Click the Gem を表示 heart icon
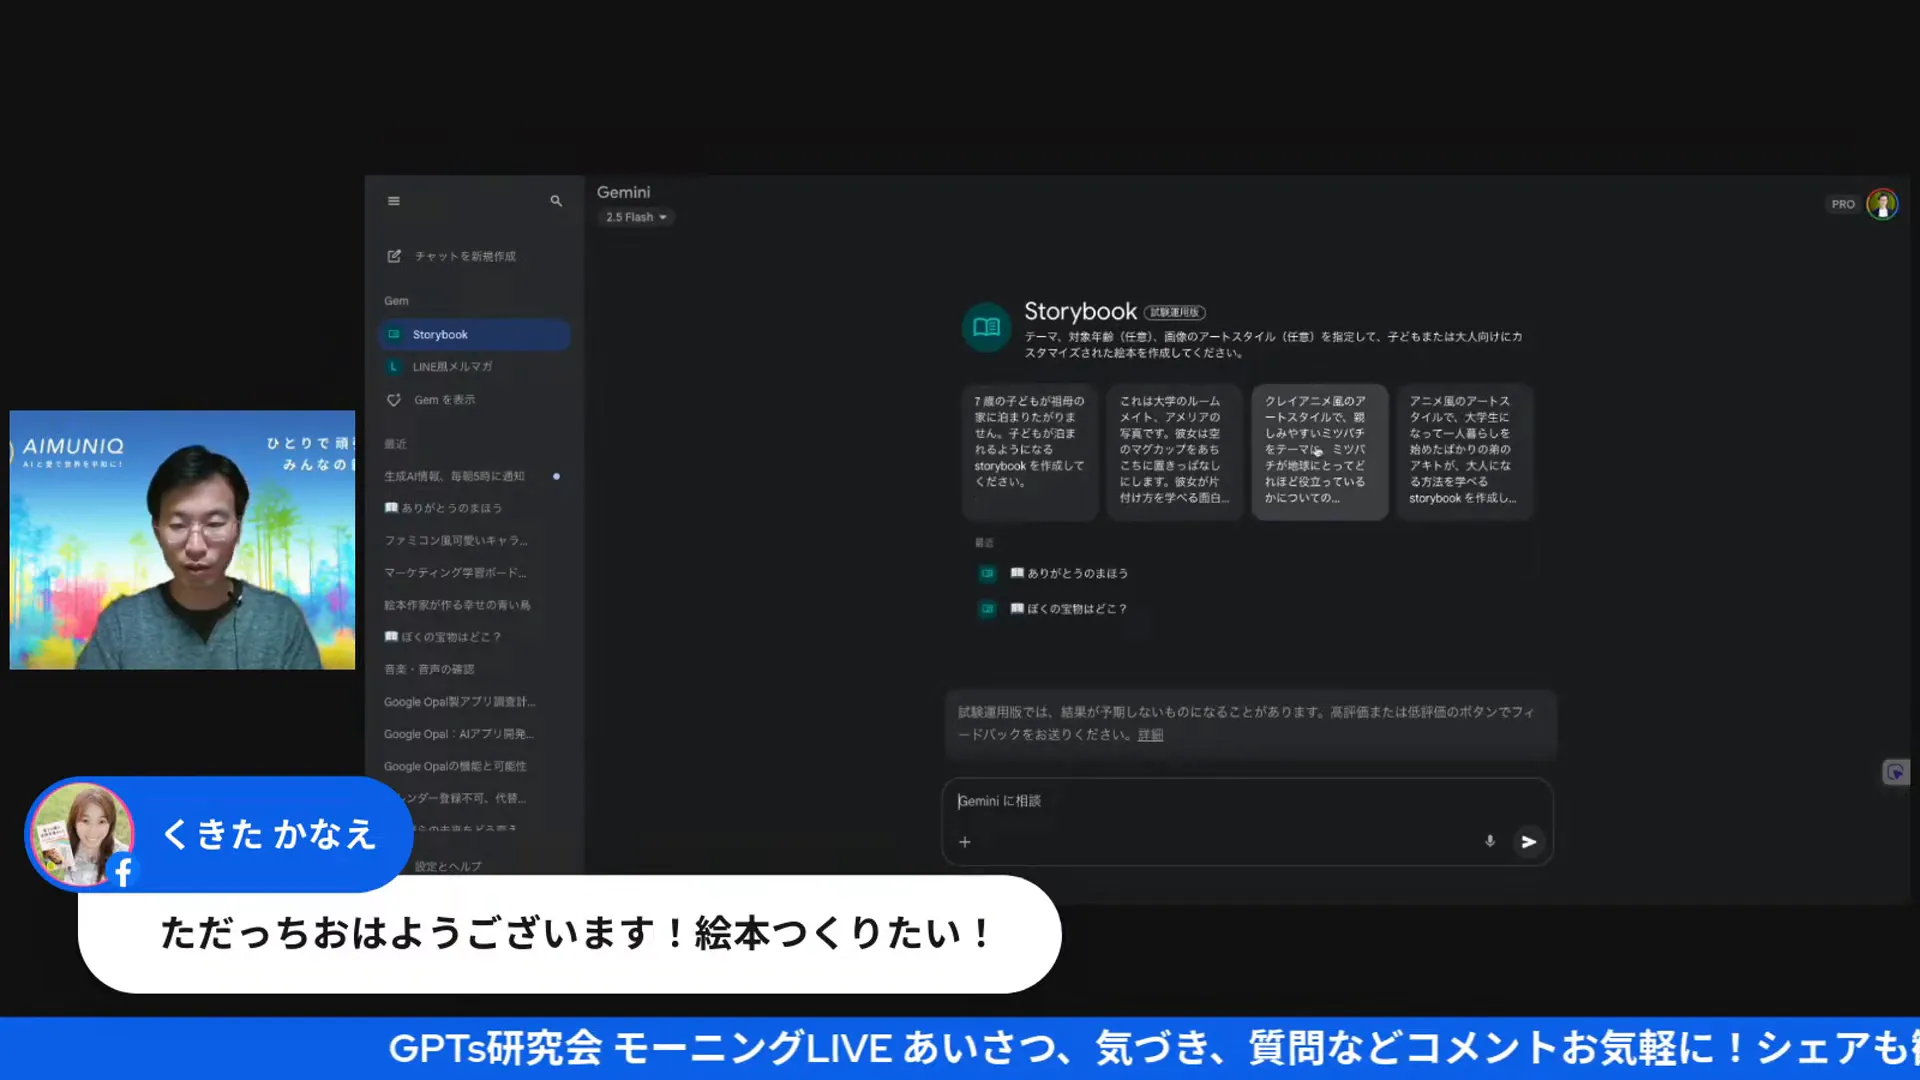This screenshot has width=1920, height=1080. click(x=394, y=400)
